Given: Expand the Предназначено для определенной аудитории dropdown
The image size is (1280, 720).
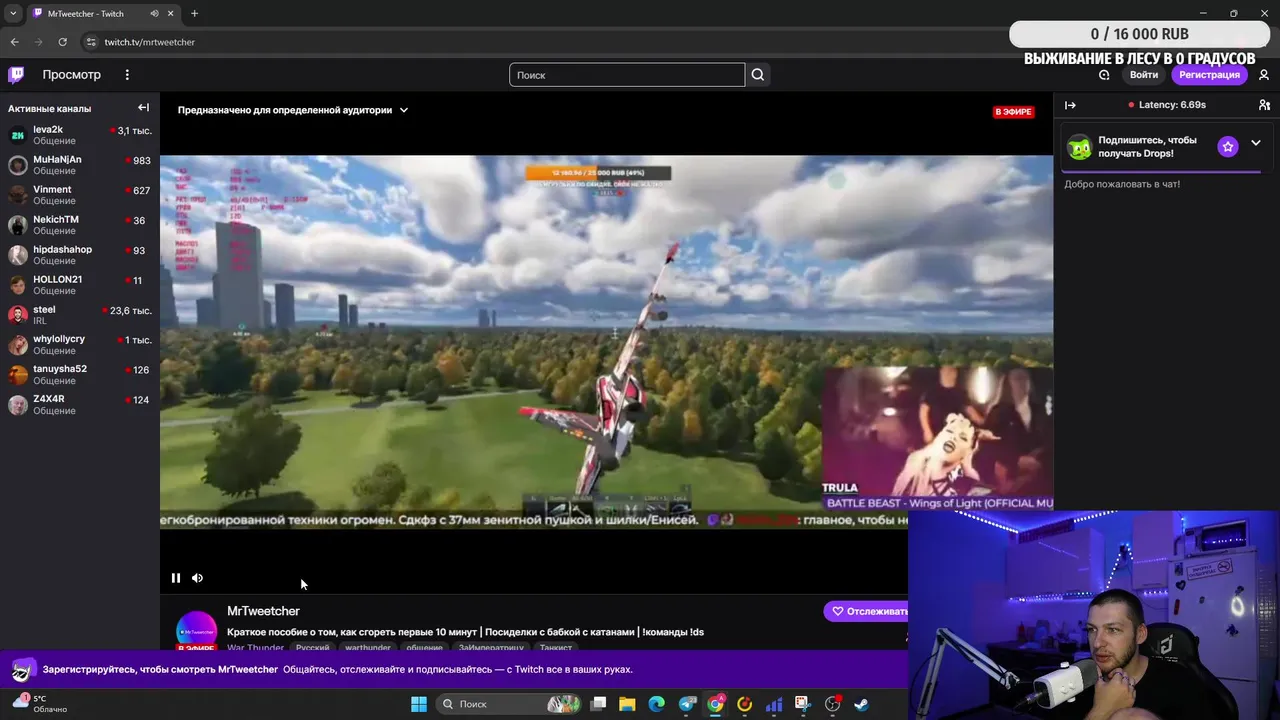Looking at the screenshot, I should pos(293,110).
